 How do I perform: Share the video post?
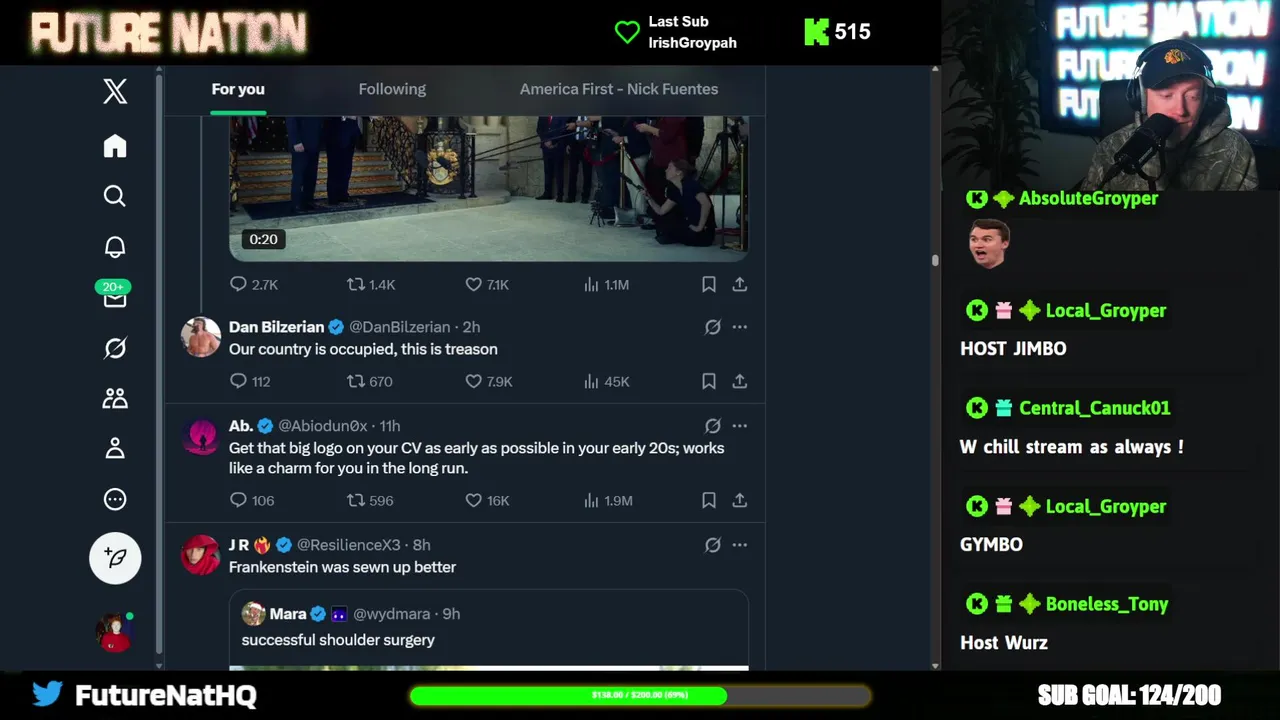(x=740, y=285)
